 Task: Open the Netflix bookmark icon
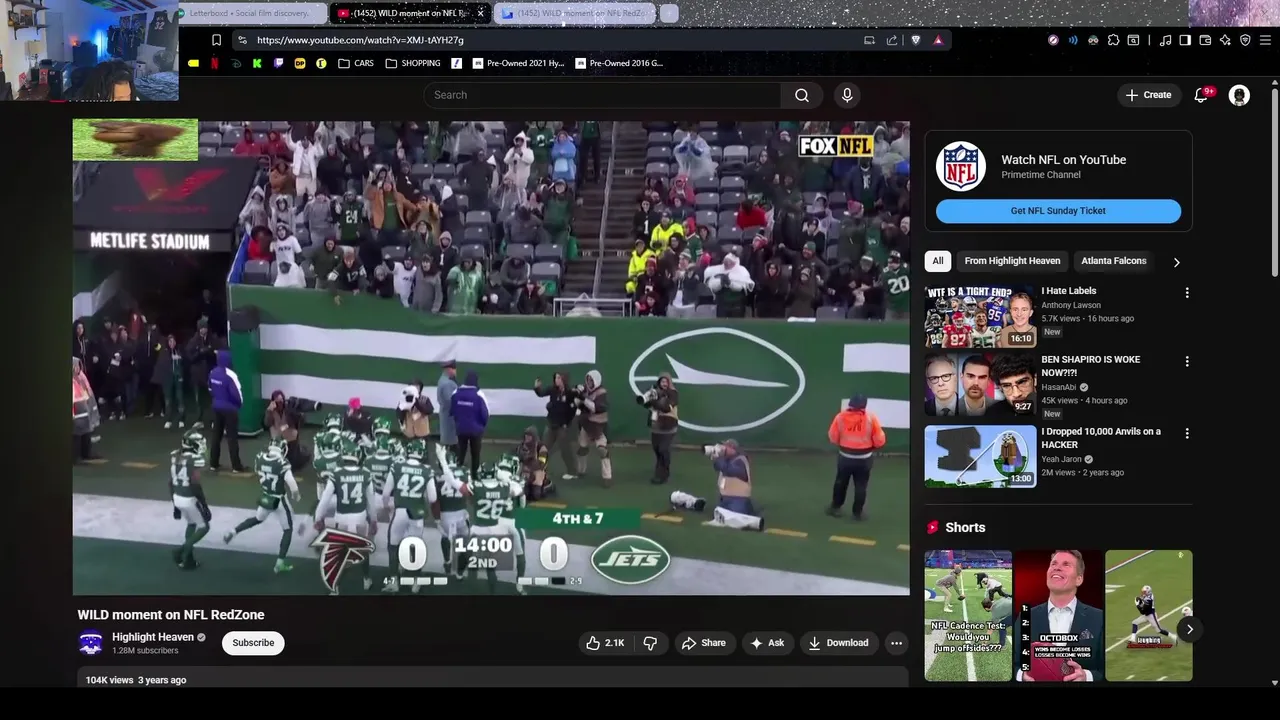pyautogui.click(x=214, y=63)
